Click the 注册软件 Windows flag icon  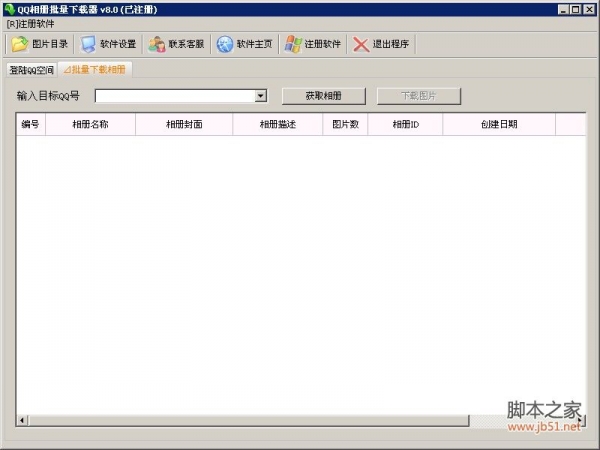tap(293, 44)
